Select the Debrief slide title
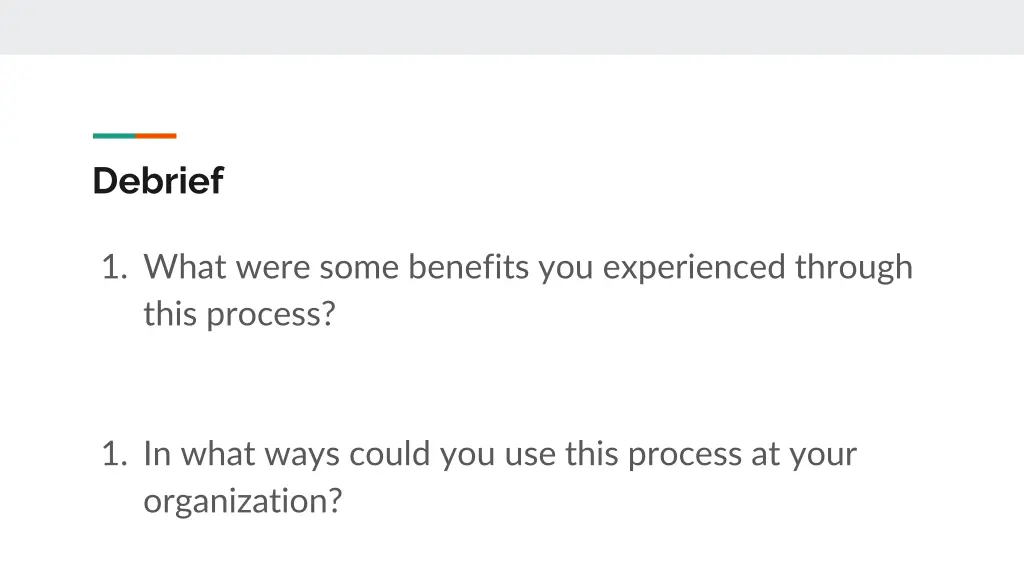 coord(158,180)
